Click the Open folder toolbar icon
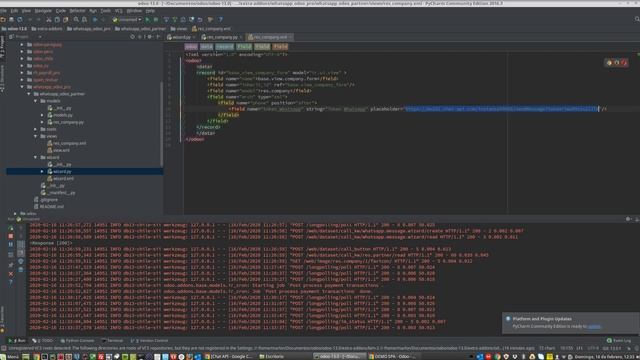Screen dimensions: 640x360 click(x=3, y=20)
